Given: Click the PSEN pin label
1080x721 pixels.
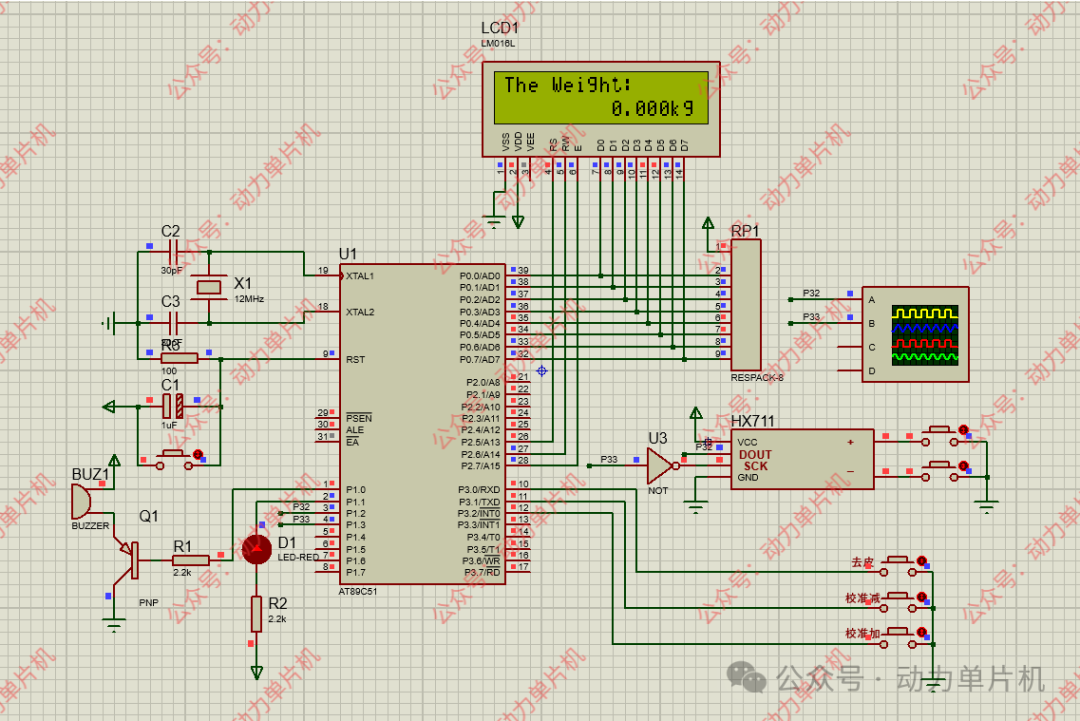Looking at the screenshot, I should [359, 418].
